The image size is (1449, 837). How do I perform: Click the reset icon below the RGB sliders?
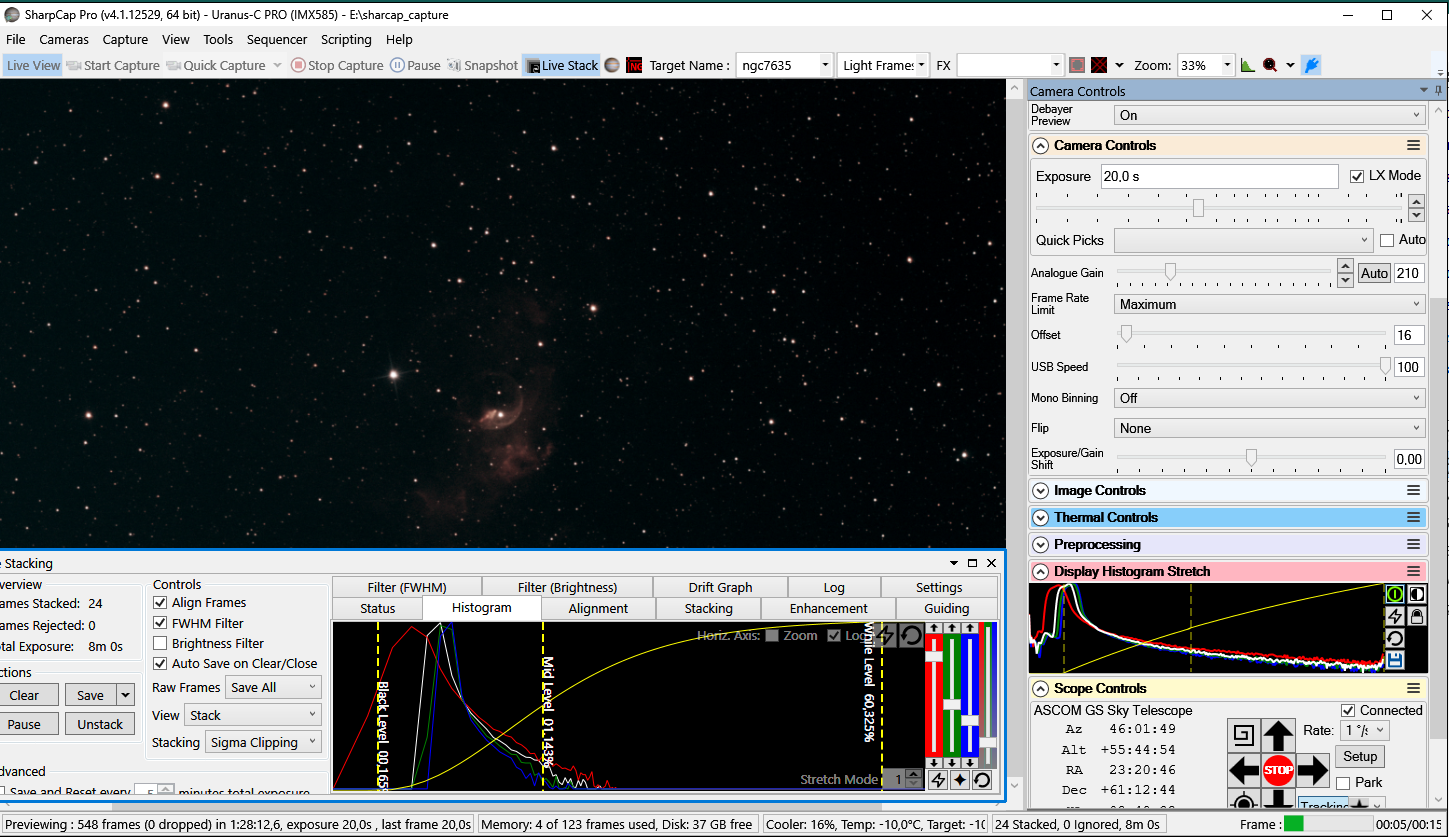point(982,780)
